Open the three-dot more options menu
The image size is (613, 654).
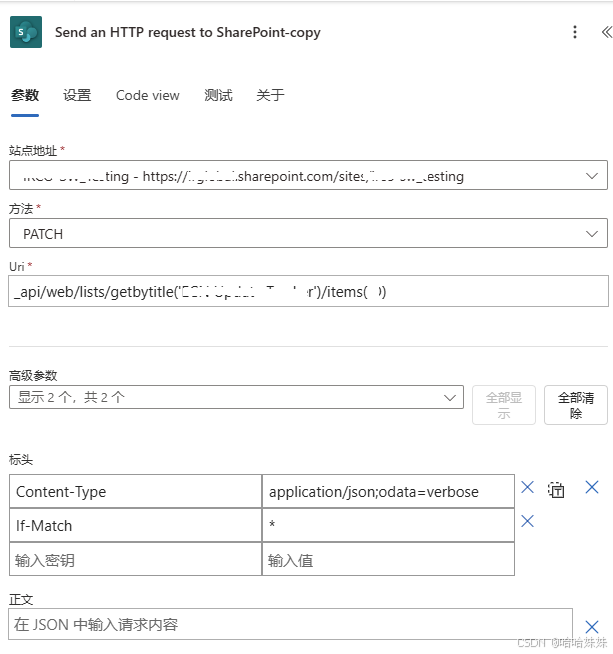(x=575, y=32)
